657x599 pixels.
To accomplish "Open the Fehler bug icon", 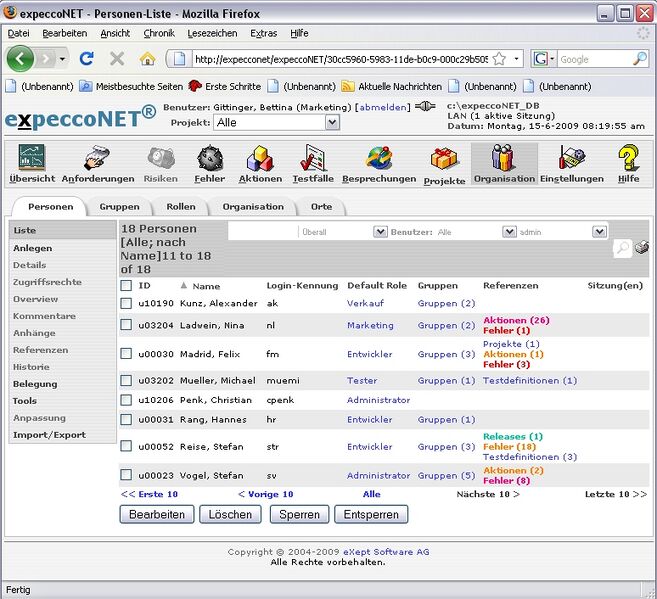I will (x=210, y=158).
